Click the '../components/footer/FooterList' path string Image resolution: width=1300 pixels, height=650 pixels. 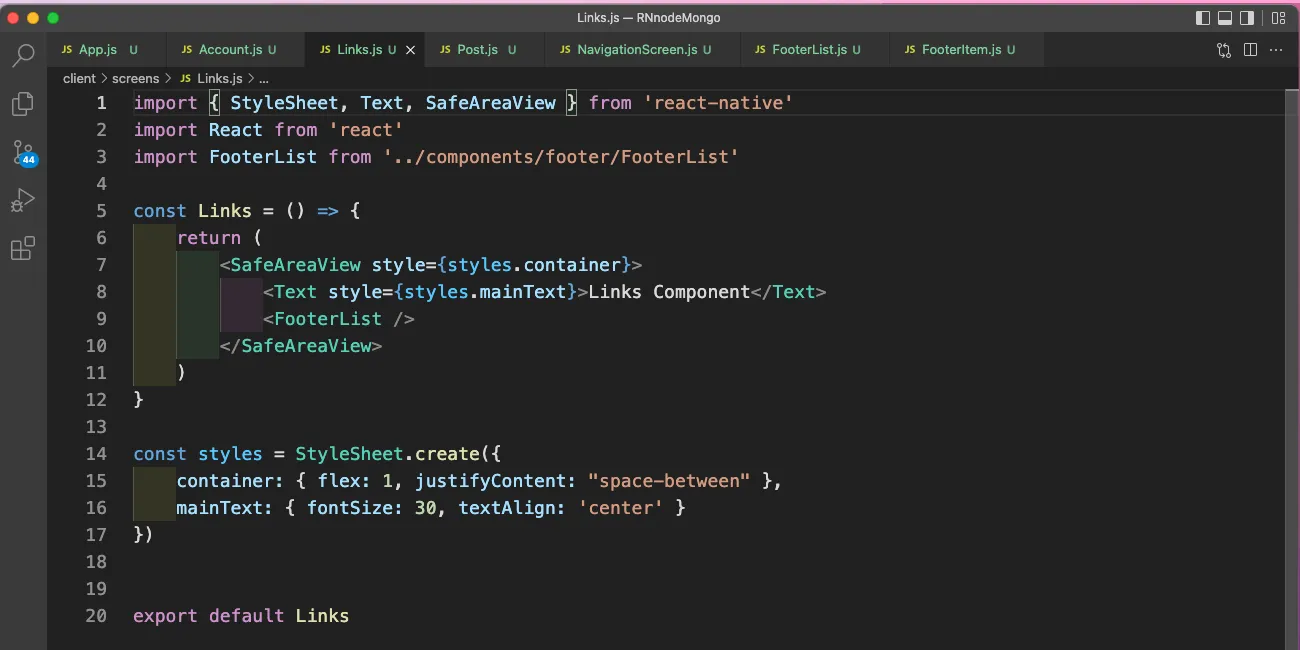coord(561,157)
